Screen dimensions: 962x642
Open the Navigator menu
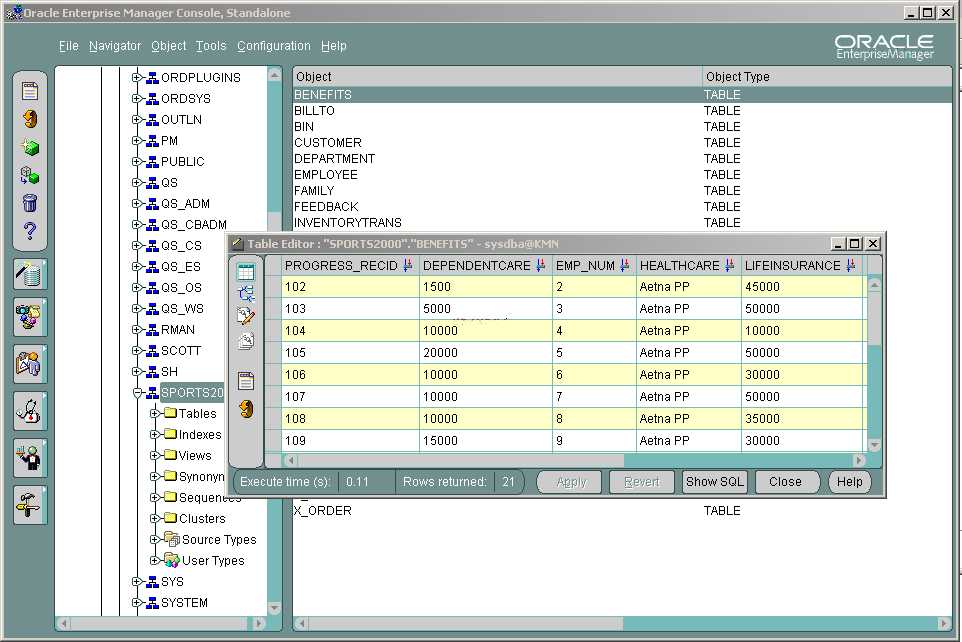(115, 46)
